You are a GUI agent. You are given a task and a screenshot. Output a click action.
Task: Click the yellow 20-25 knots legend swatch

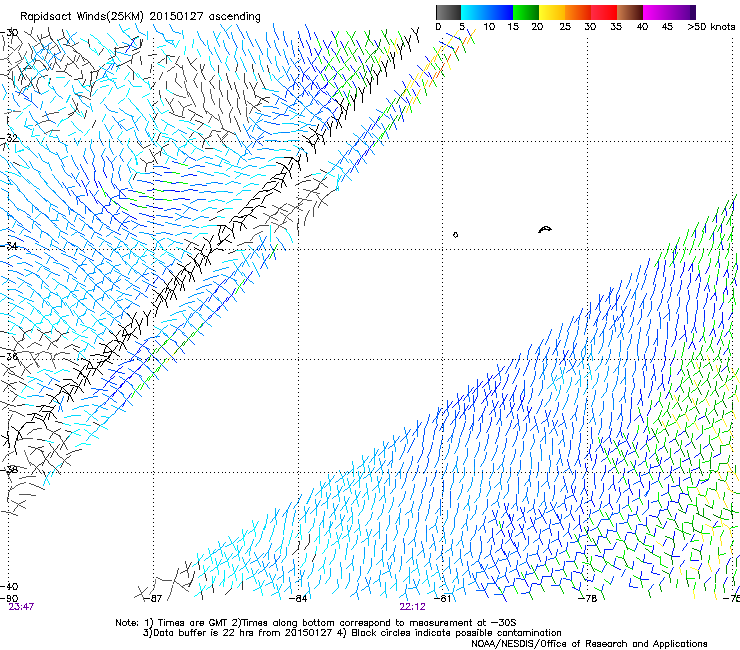tap(552, 12)
